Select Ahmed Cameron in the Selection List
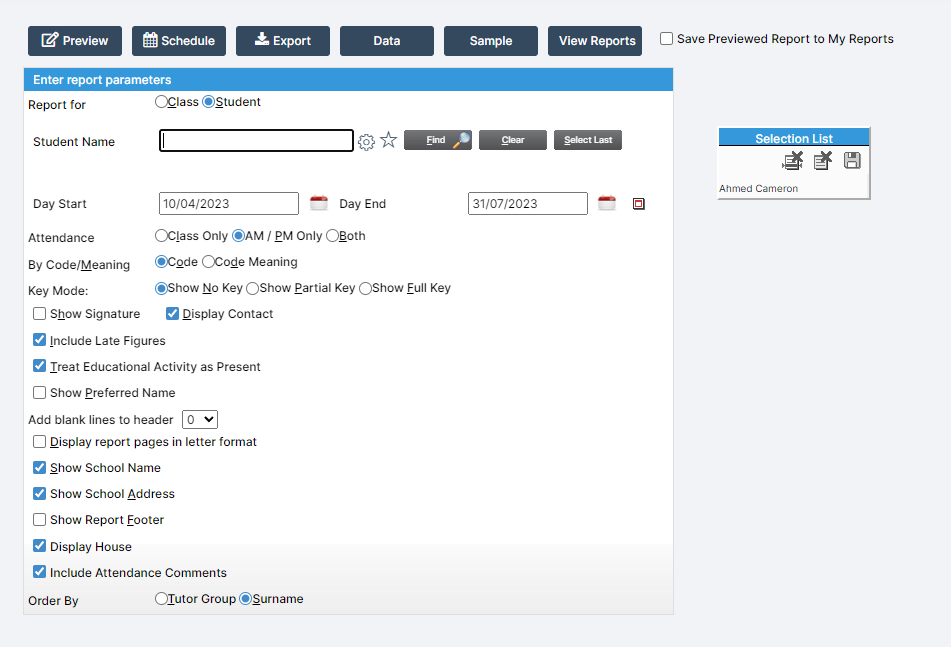 (758, 189)
